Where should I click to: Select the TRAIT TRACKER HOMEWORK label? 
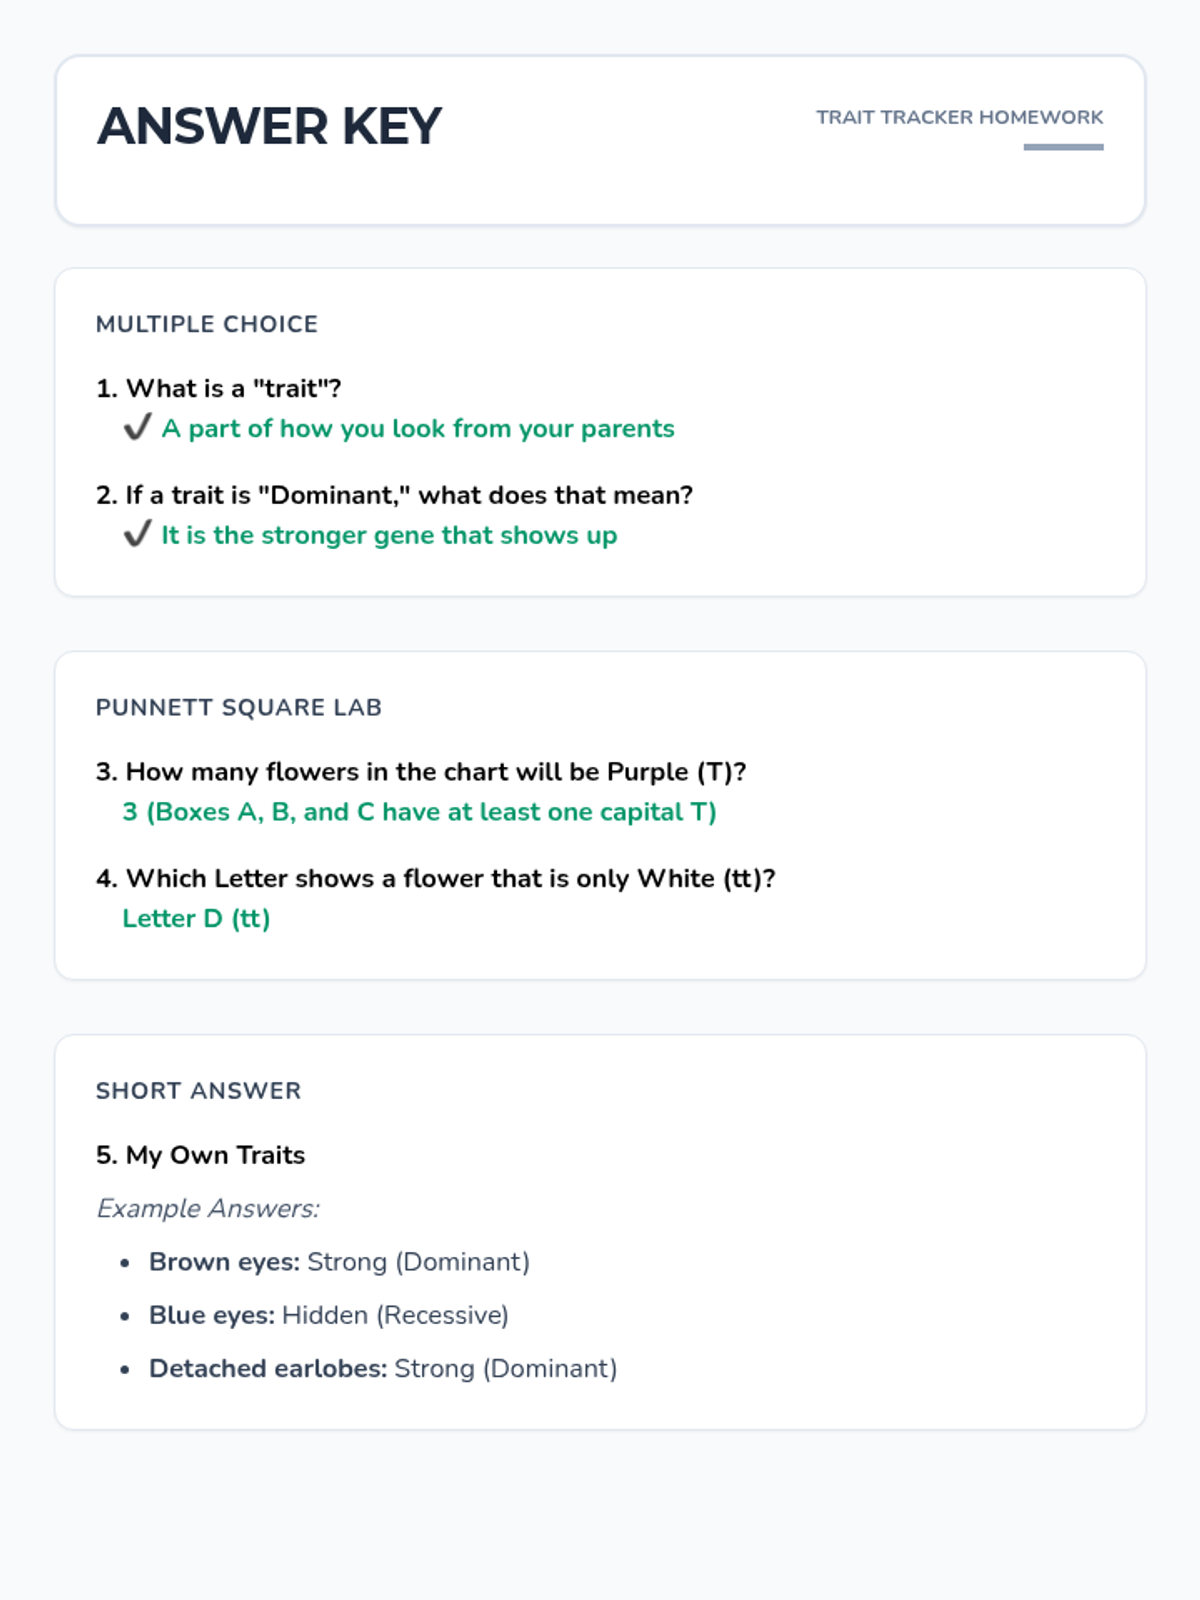[x=959, y=117]
